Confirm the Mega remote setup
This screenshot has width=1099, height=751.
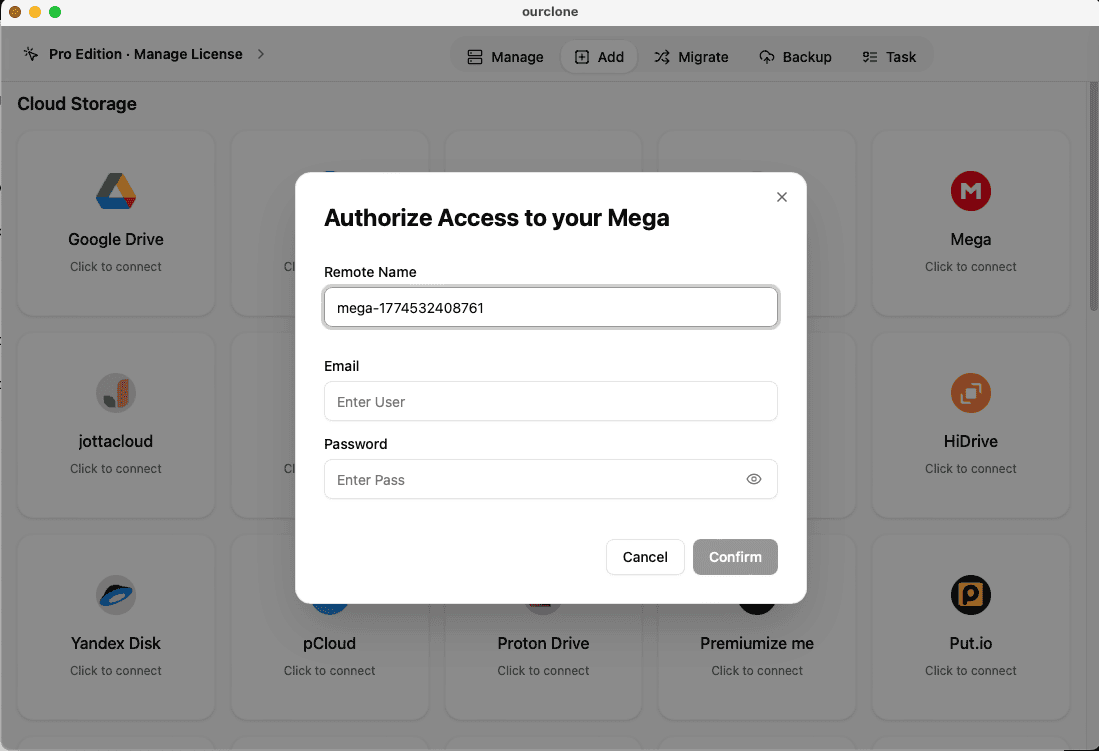pyautogui.click(x=735, y=557)
